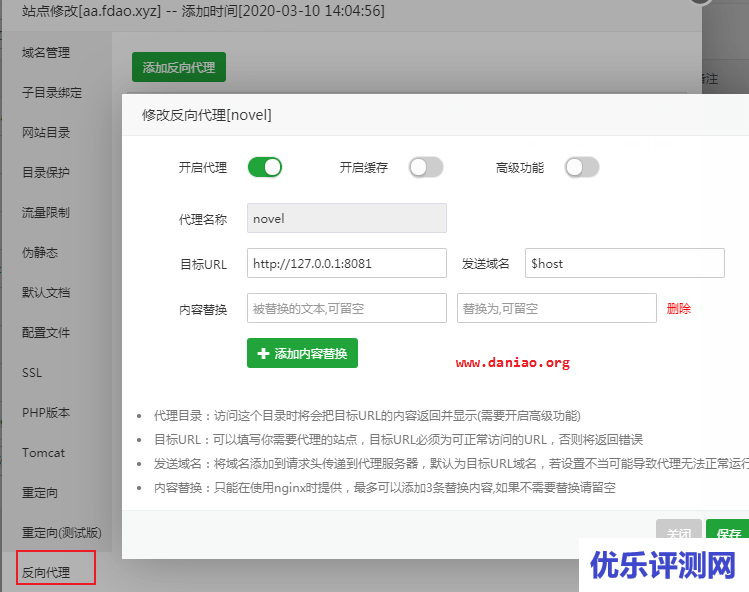Turn on the 高级功能 switch

[x=582, y=167]
